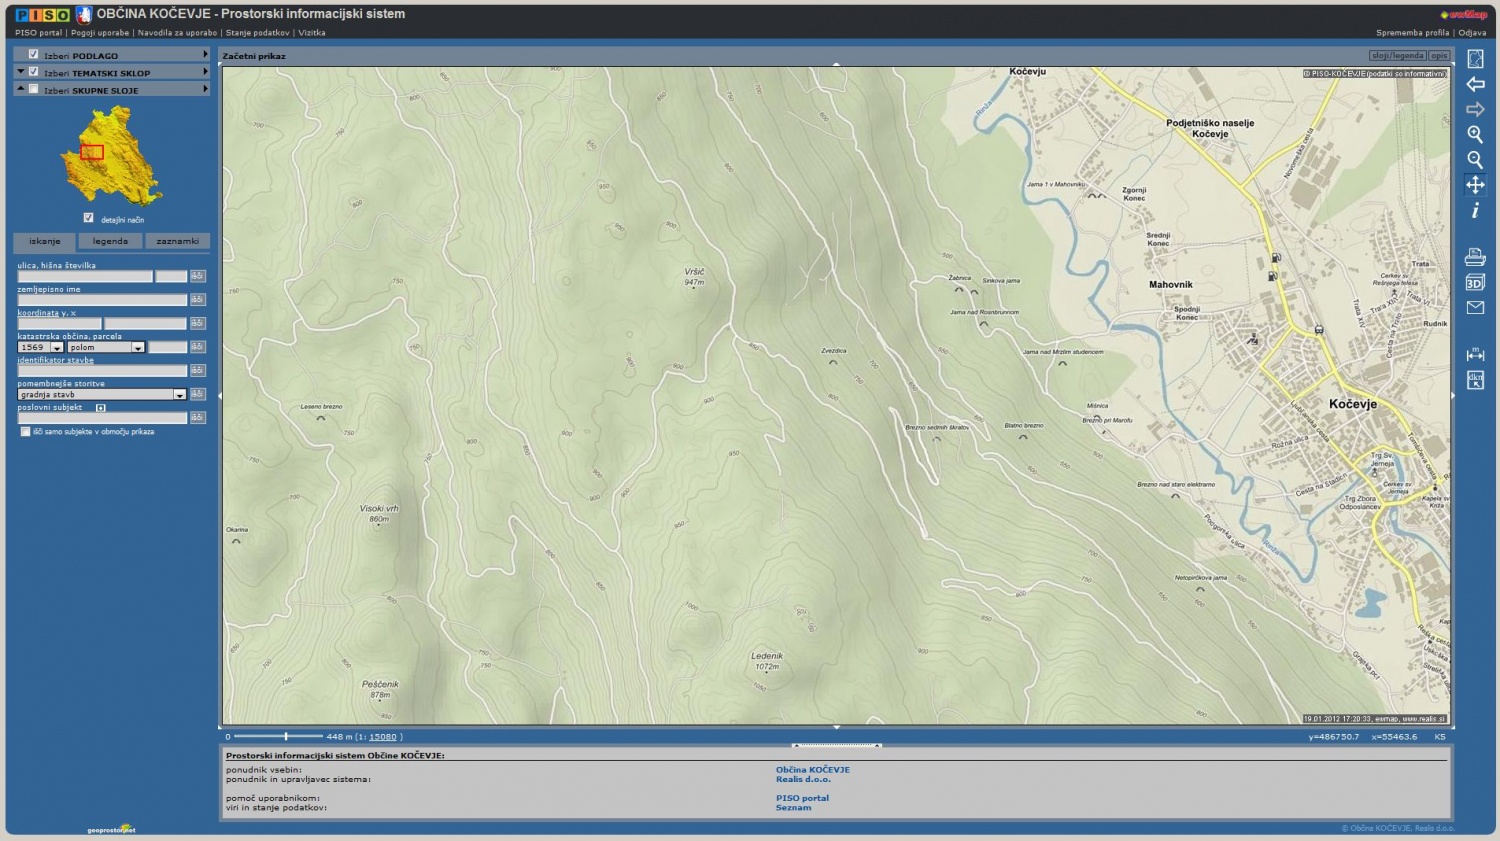
Task: Select the info identify tool
Action: tap(1475, 211)
